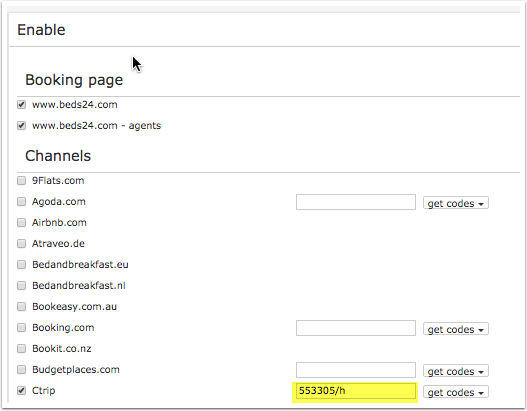Click the Bedandbreakfast.nl label

pos(79,286)
